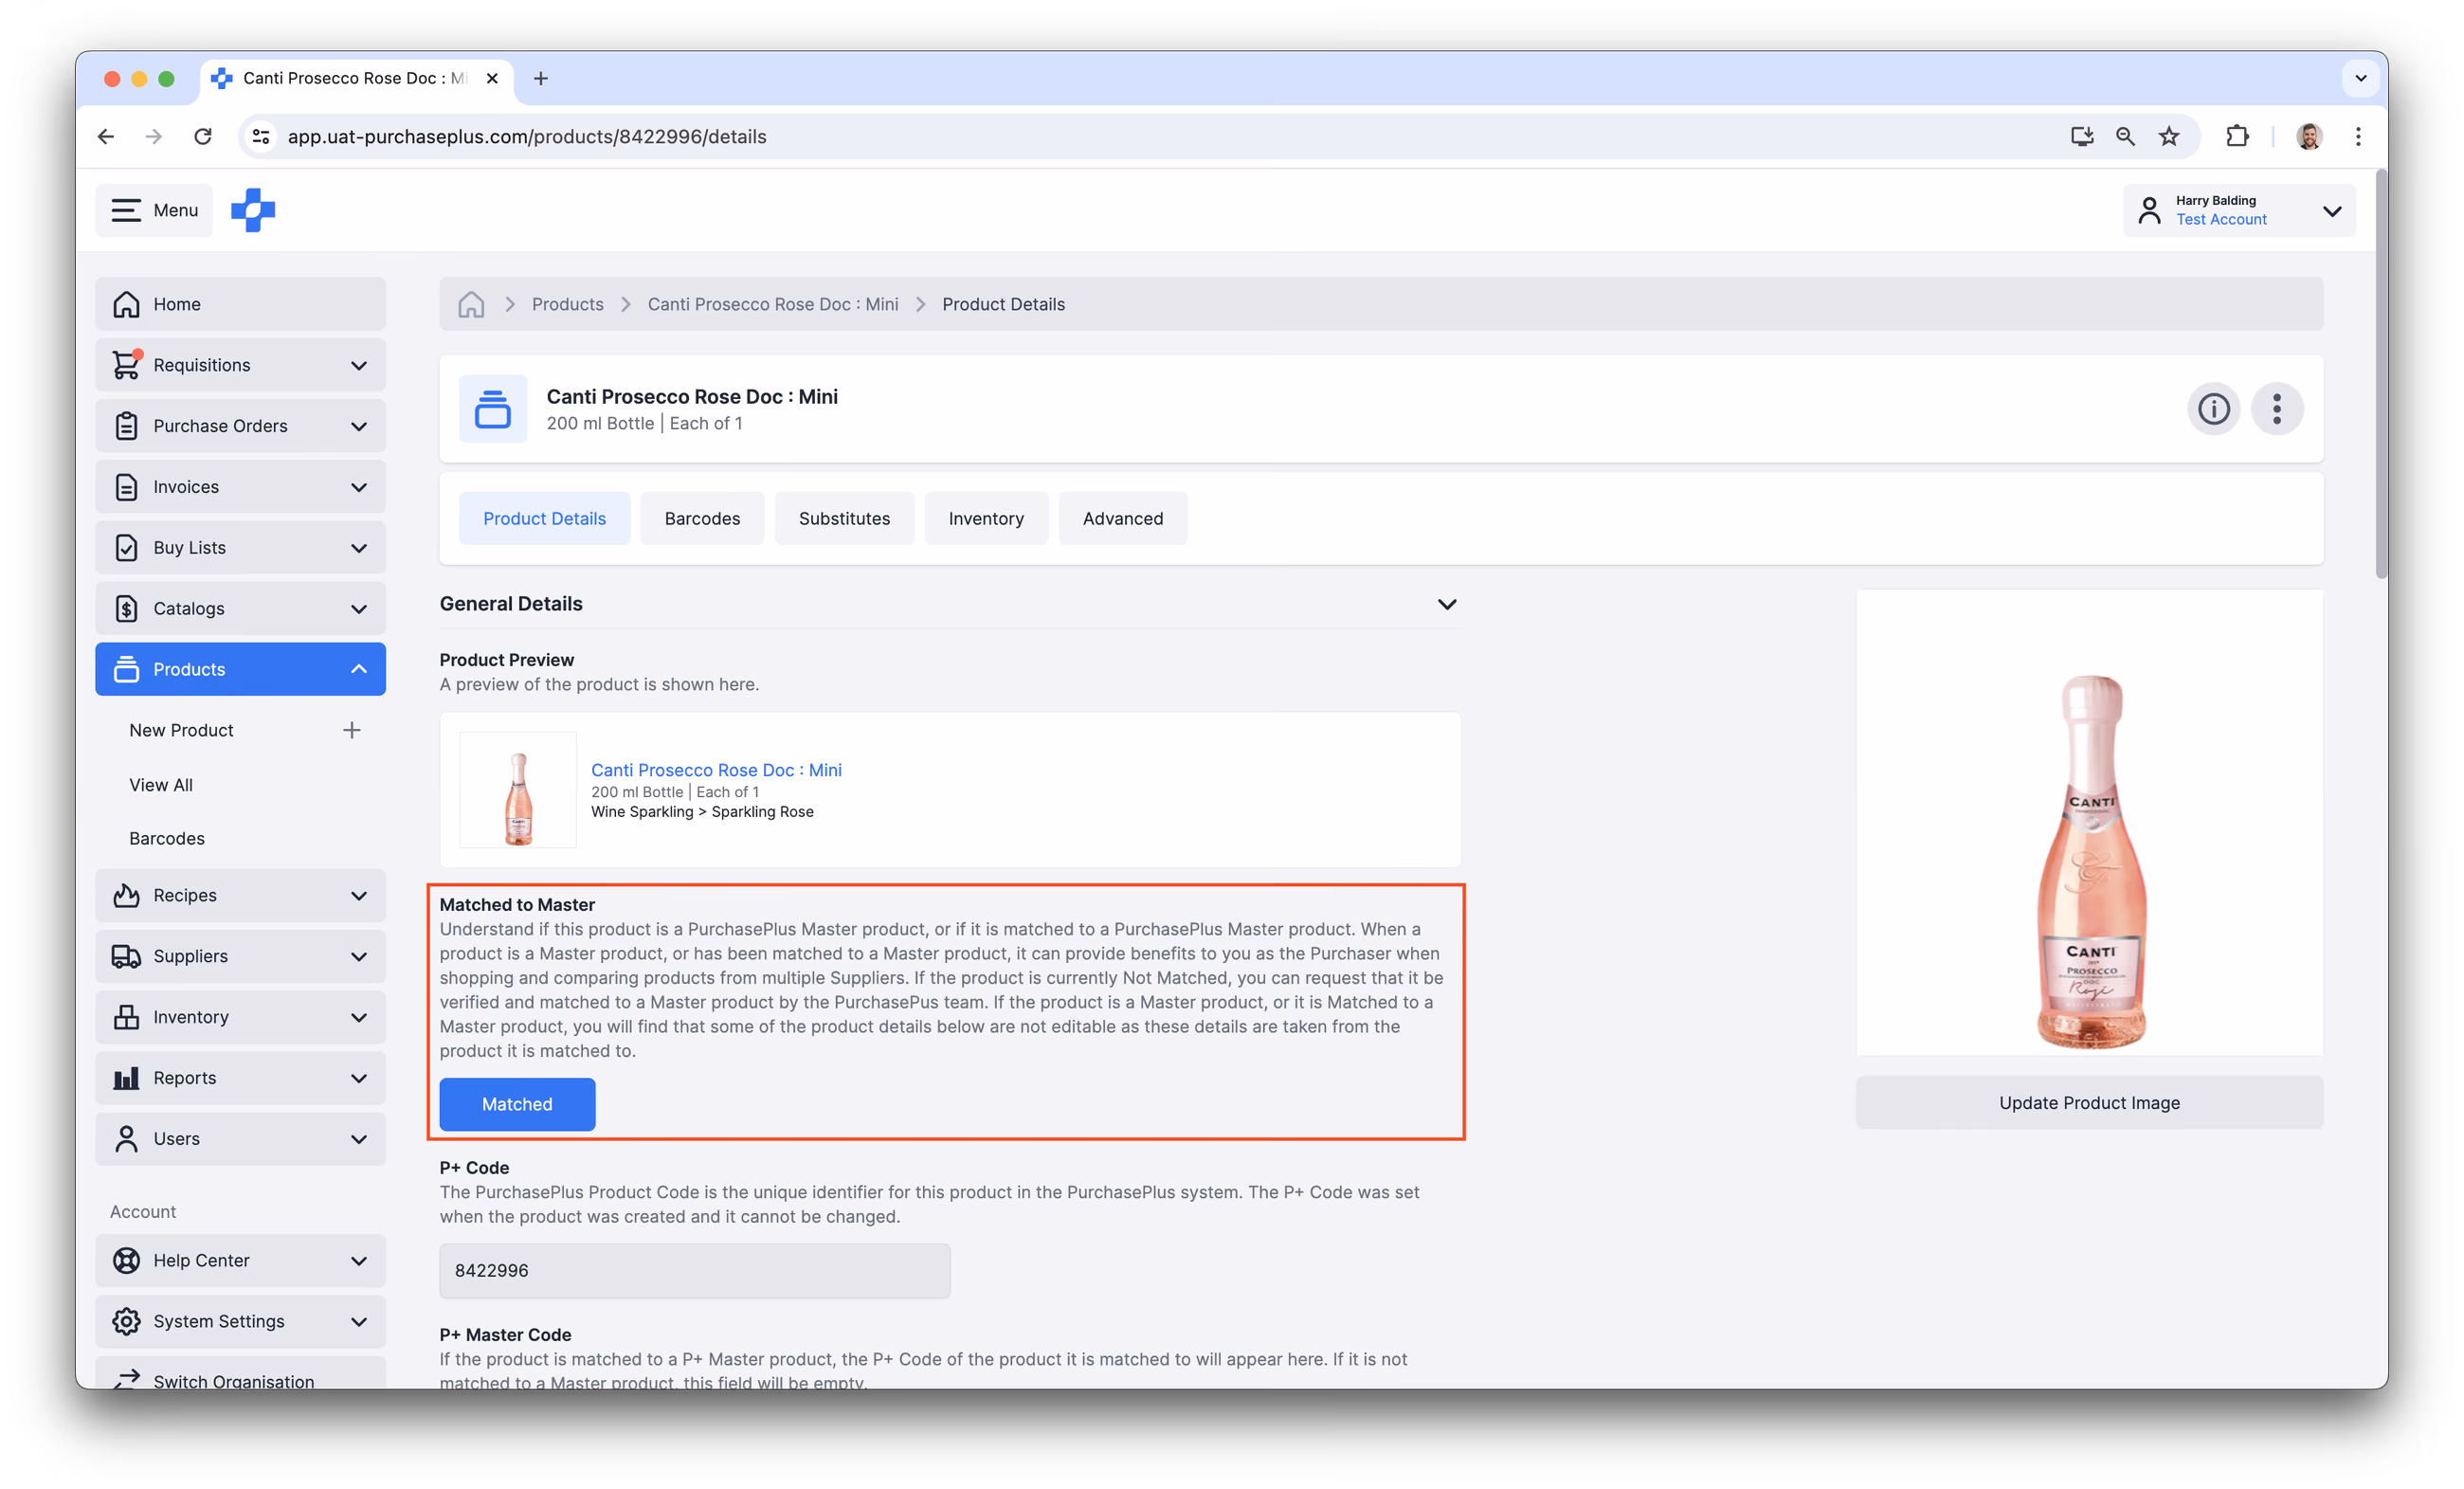
Task: Go back to the previous browser page
Action: click(106, 136)
